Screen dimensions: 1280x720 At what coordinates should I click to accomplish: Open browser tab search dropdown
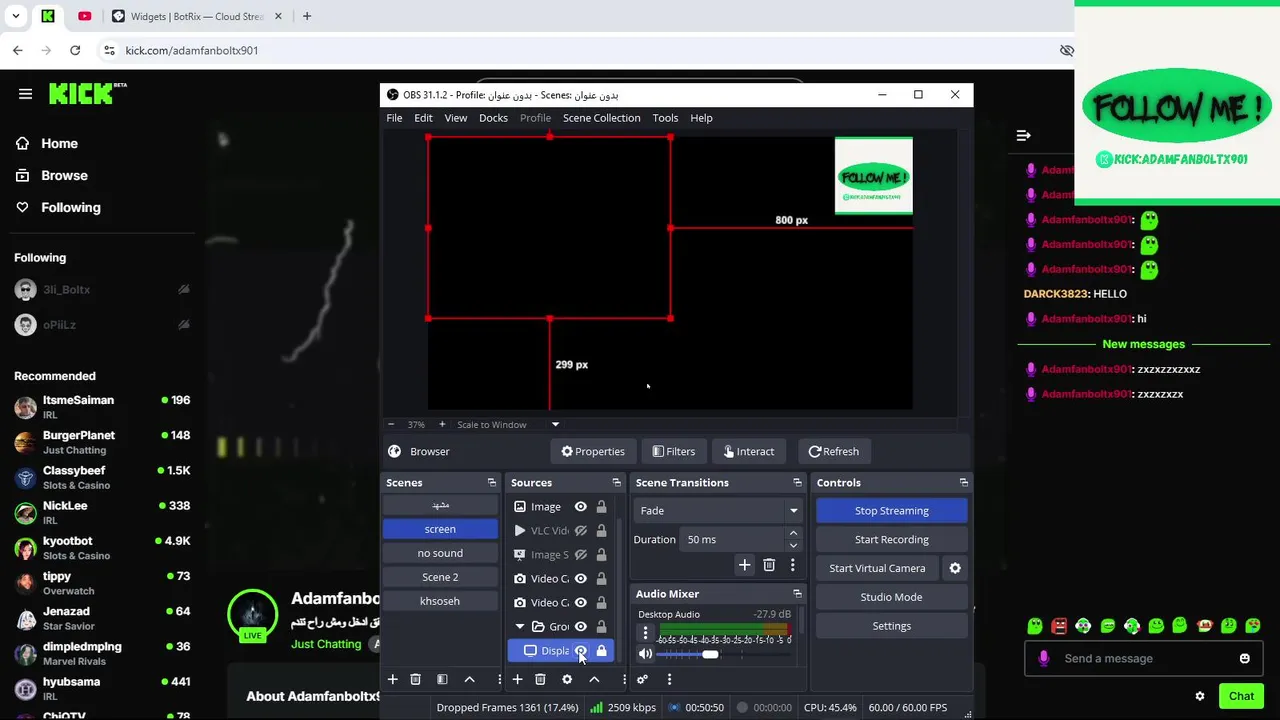tap(15, 16)
